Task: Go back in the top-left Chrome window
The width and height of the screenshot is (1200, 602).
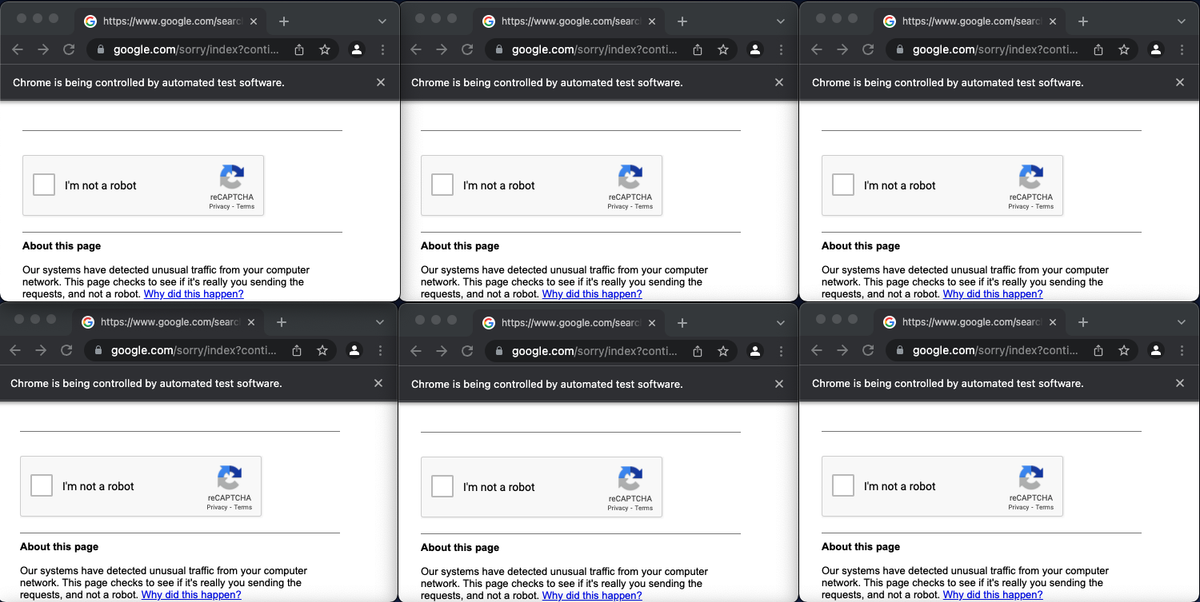Action: (x=17, y=49)
